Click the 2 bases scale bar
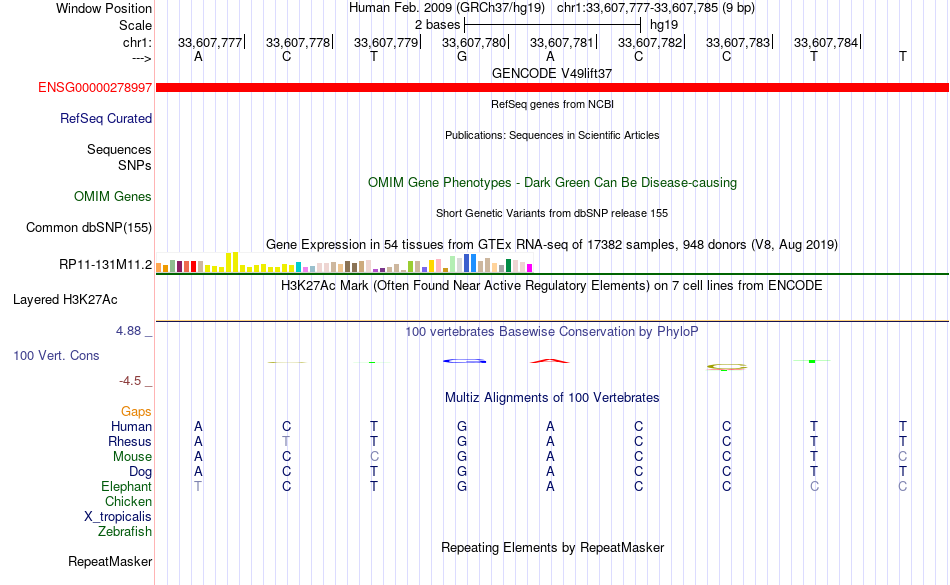The height and width of the screenshot is (585, 950). click(552, 25)
